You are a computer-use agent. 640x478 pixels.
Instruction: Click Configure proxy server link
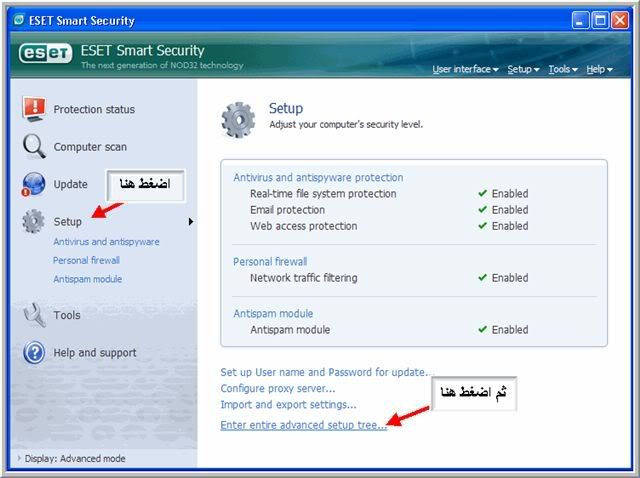coord(278,389)
